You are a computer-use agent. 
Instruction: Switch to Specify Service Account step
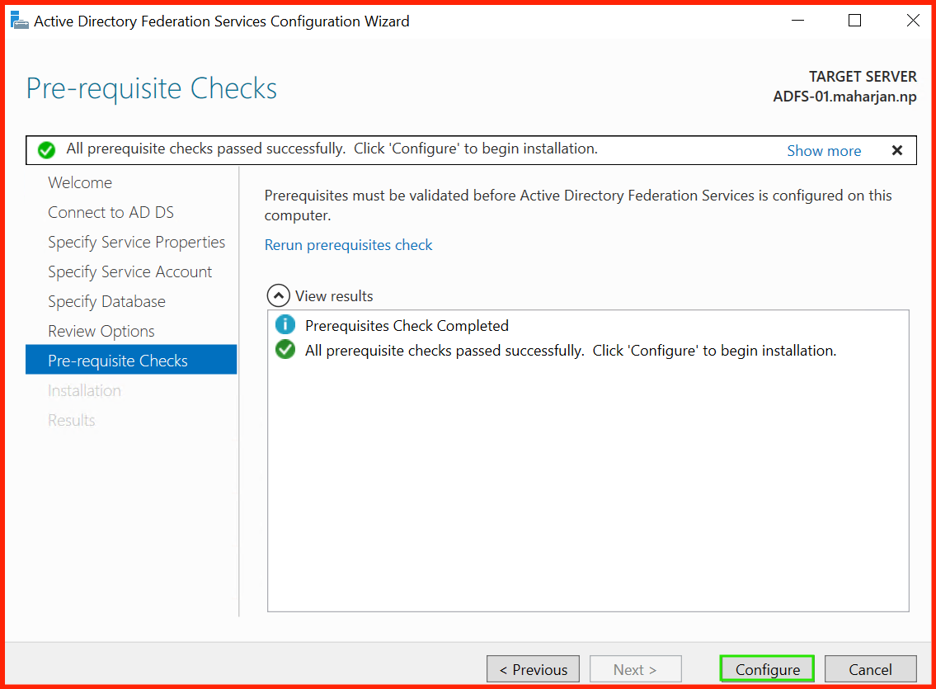click(130, 272)
